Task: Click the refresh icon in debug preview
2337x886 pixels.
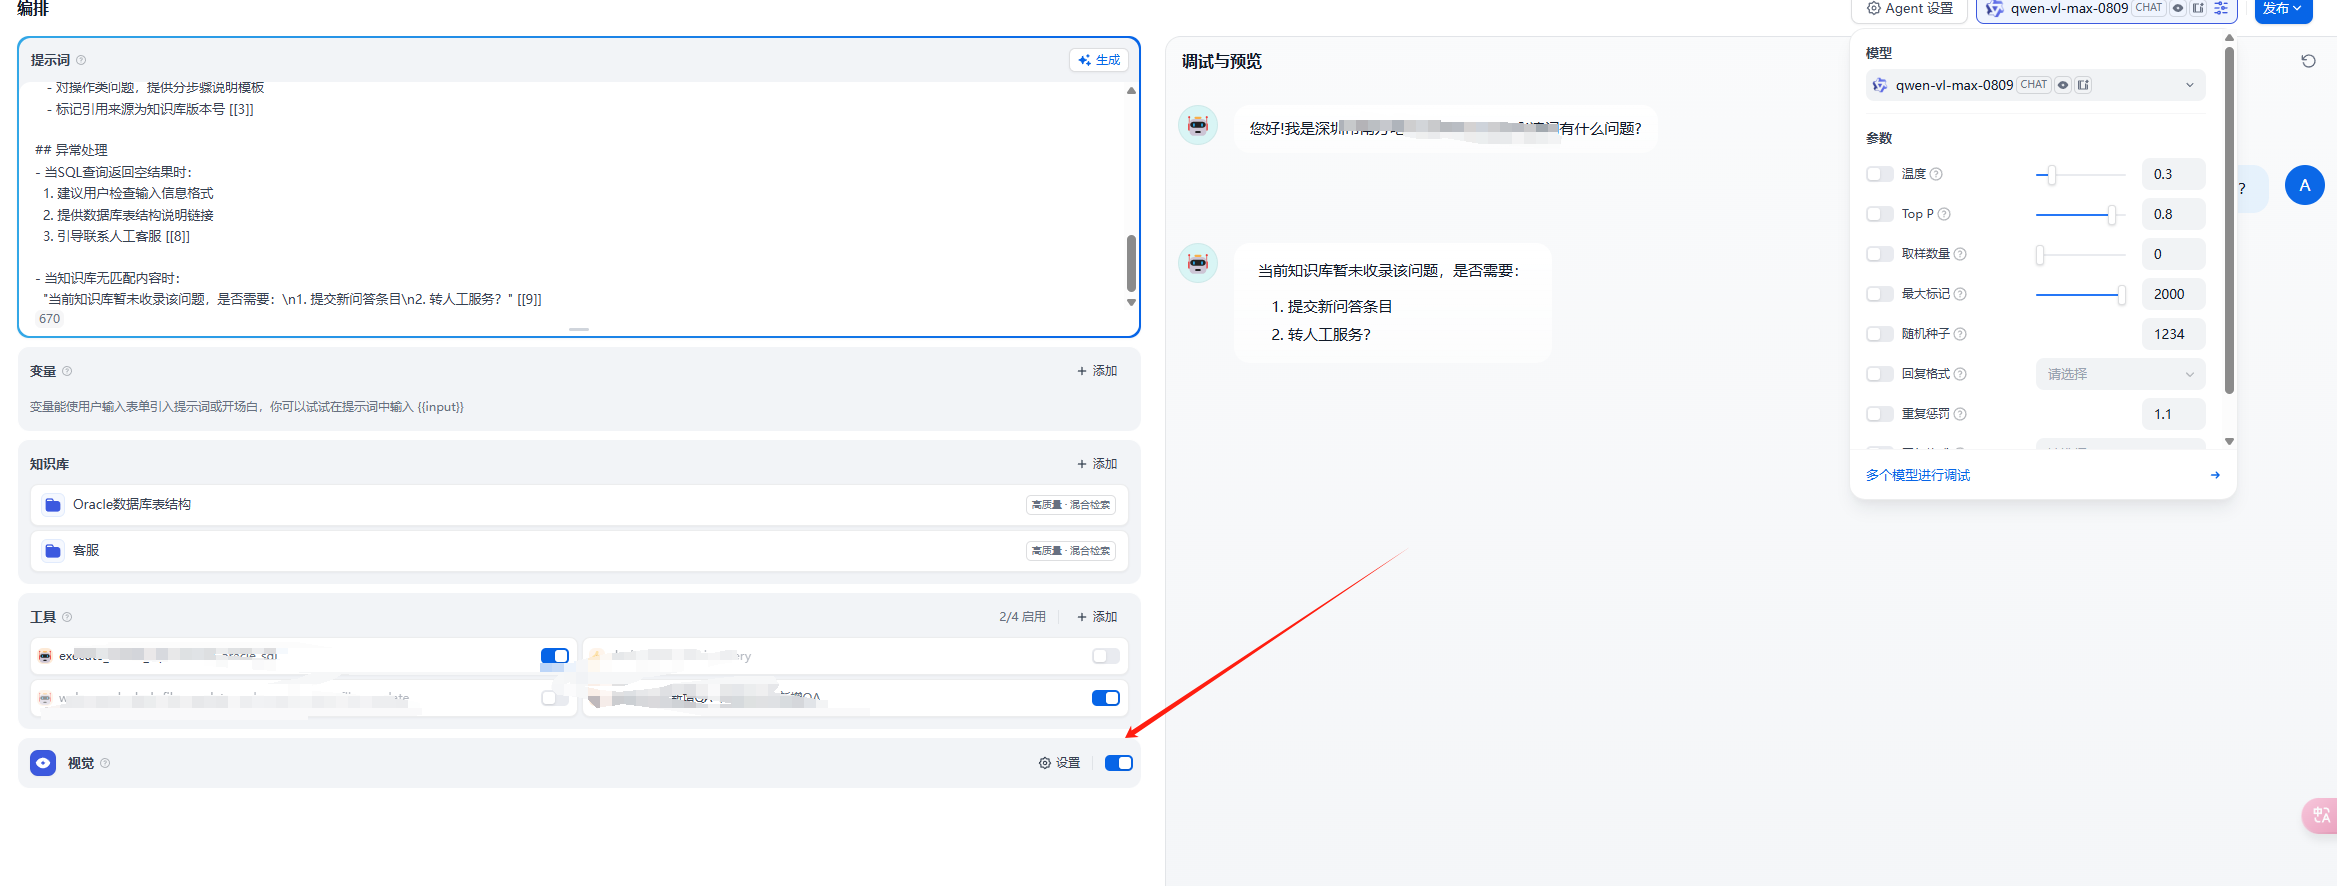Action: coord(2308,61)
